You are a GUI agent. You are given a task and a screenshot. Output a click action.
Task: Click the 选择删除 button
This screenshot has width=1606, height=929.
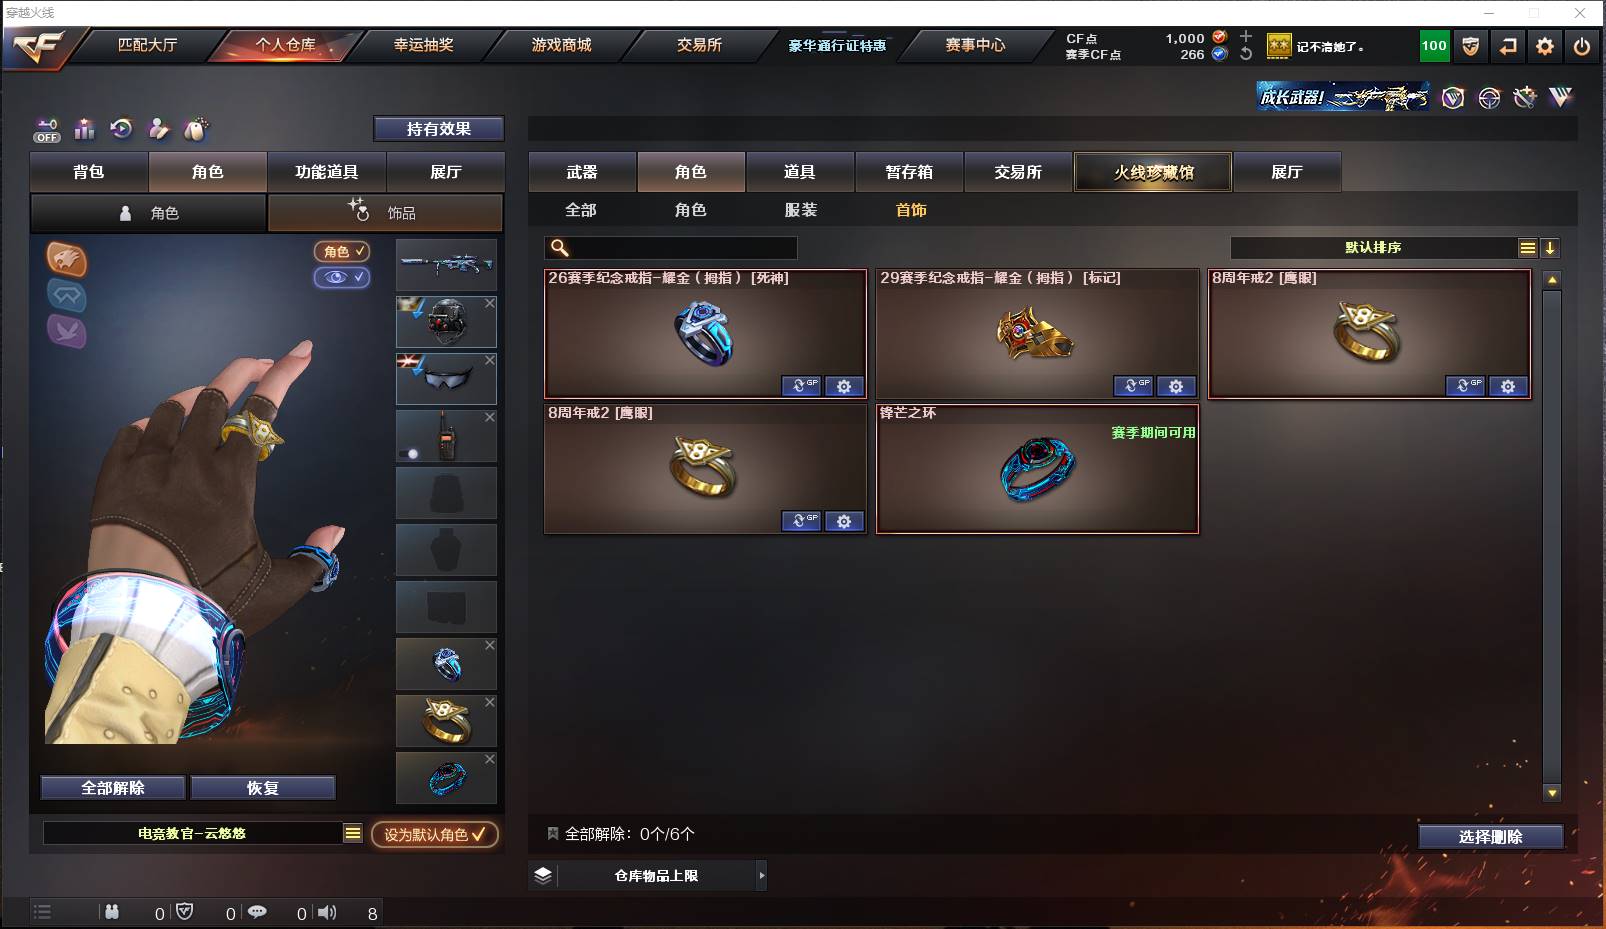point(1490,837)
